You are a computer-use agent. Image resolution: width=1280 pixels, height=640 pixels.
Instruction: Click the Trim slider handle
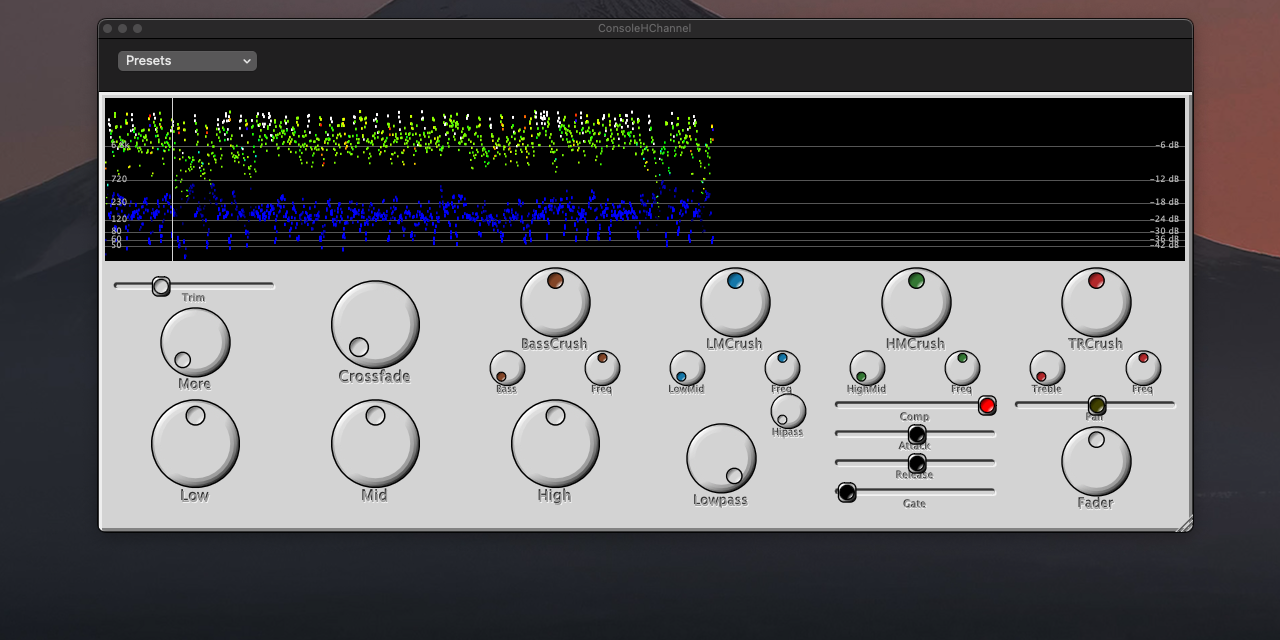[x=161, y=287]
